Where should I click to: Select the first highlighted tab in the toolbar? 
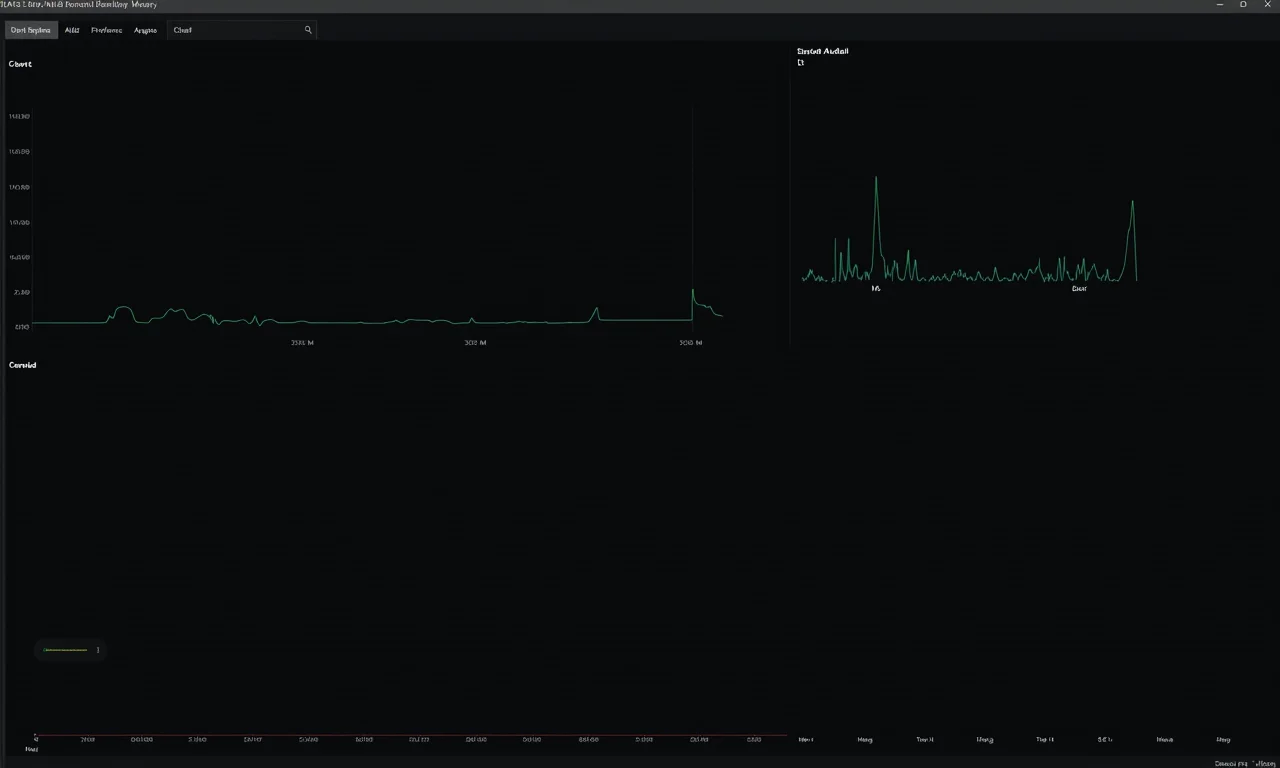tap(30, 30)
